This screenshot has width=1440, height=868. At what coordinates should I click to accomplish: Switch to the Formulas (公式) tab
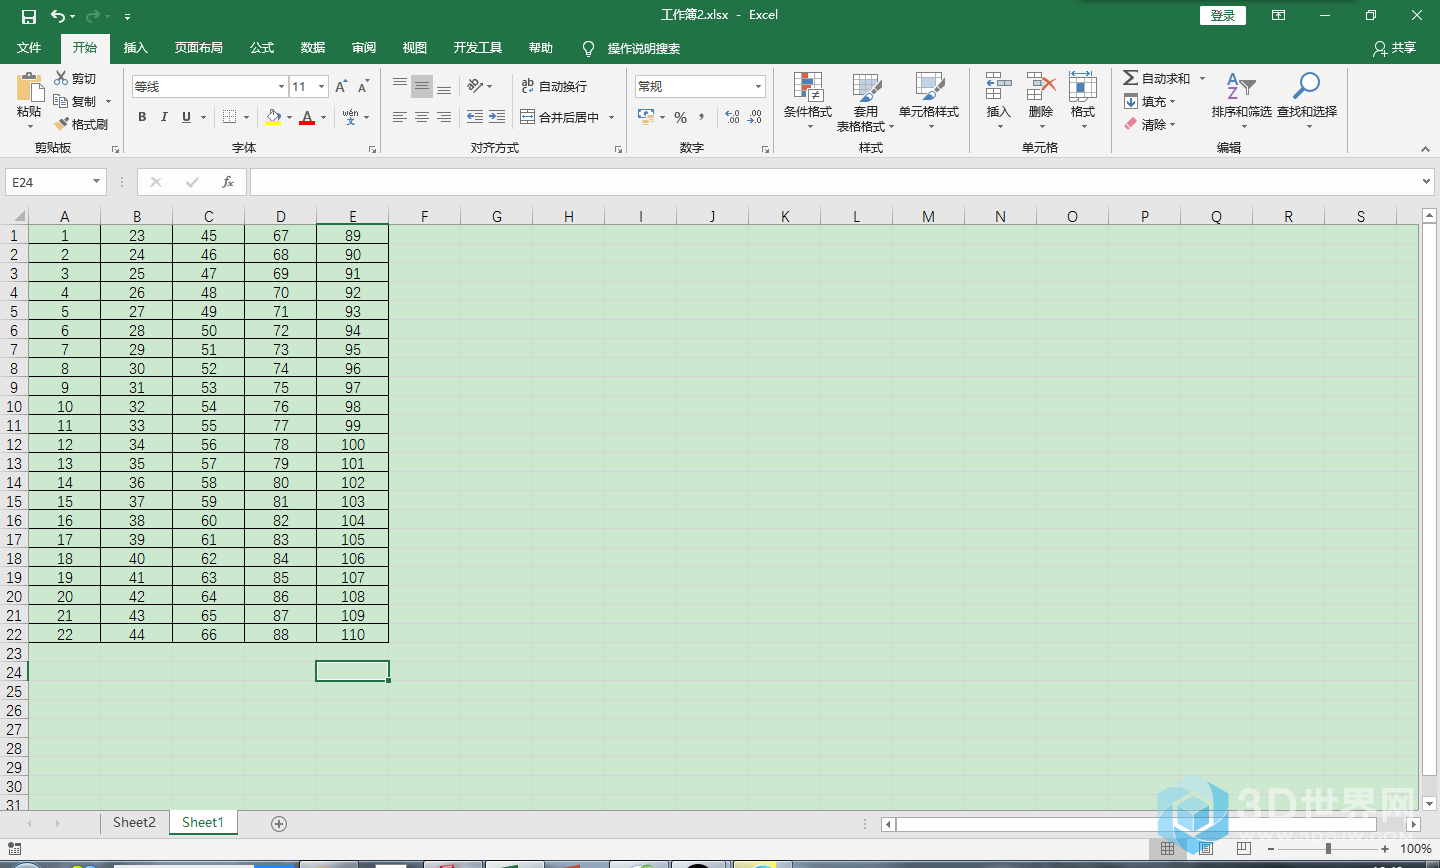[x=262, y=48]
